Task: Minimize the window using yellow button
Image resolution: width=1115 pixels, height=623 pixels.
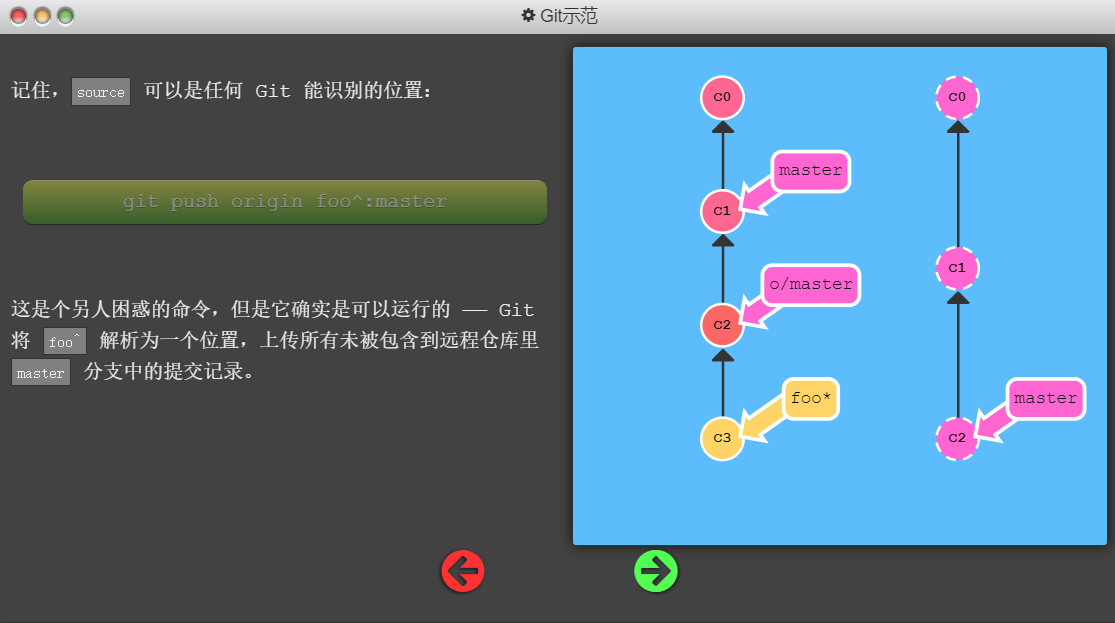Action: [42, 16]
